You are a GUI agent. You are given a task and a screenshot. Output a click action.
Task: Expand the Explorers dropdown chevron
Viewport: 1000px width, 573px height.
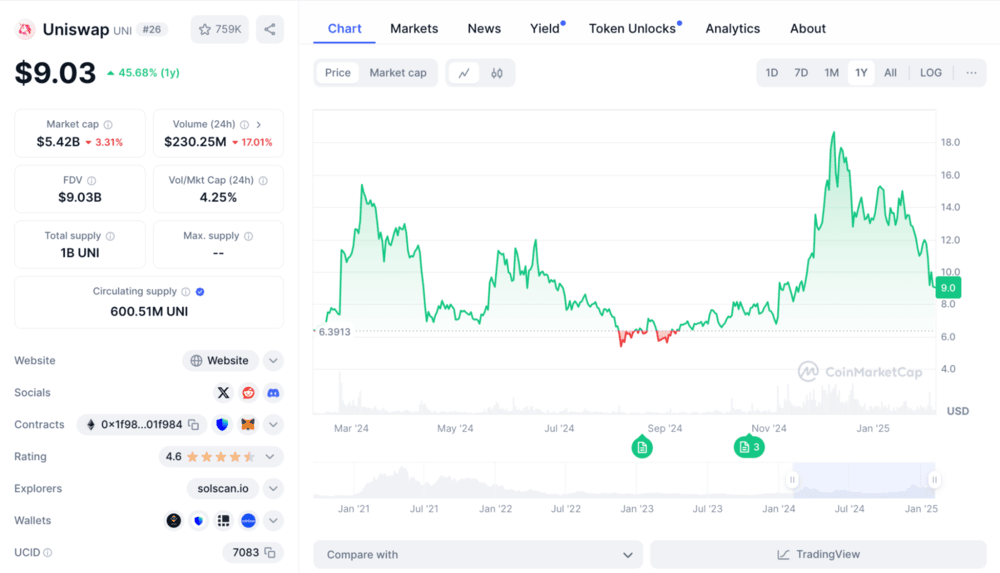tap(273, 489)
